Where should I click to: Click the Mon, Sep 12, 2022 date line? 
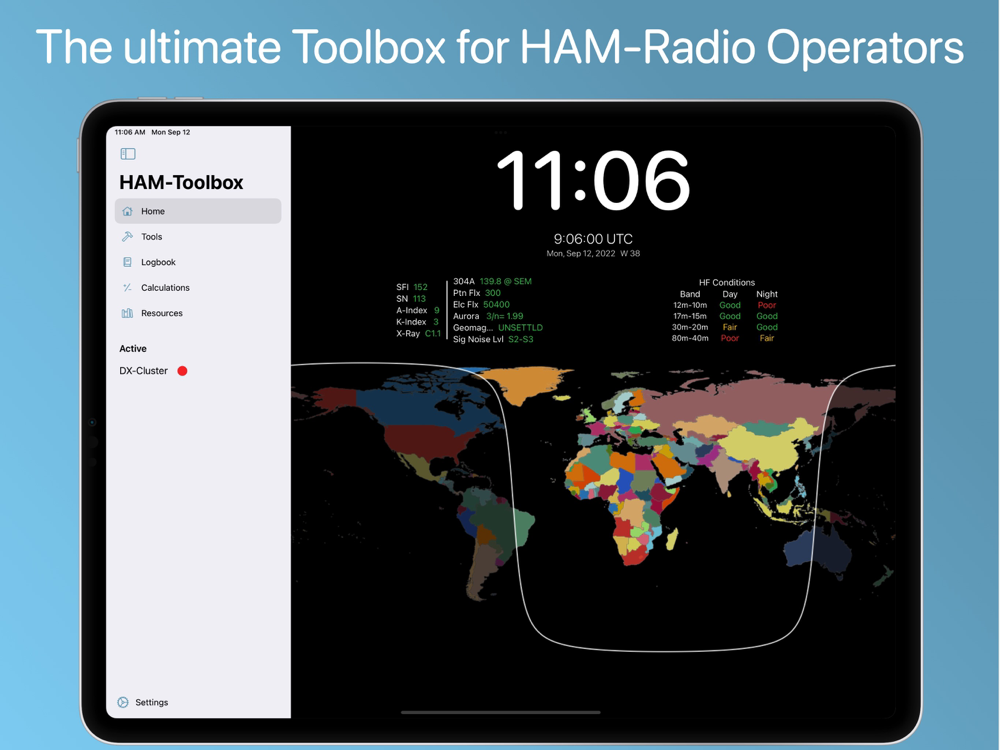pyautogui.click(x=593, y=254)
